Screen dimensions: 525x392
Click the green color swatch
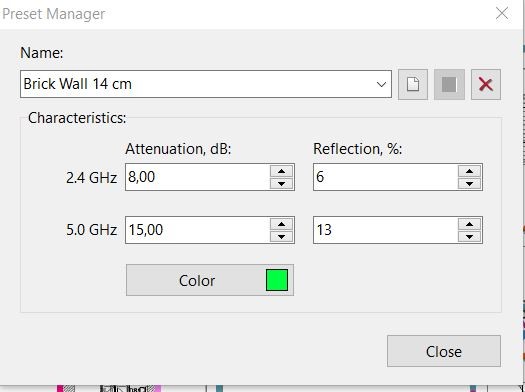pyautogui.click(x=277, y=280)
